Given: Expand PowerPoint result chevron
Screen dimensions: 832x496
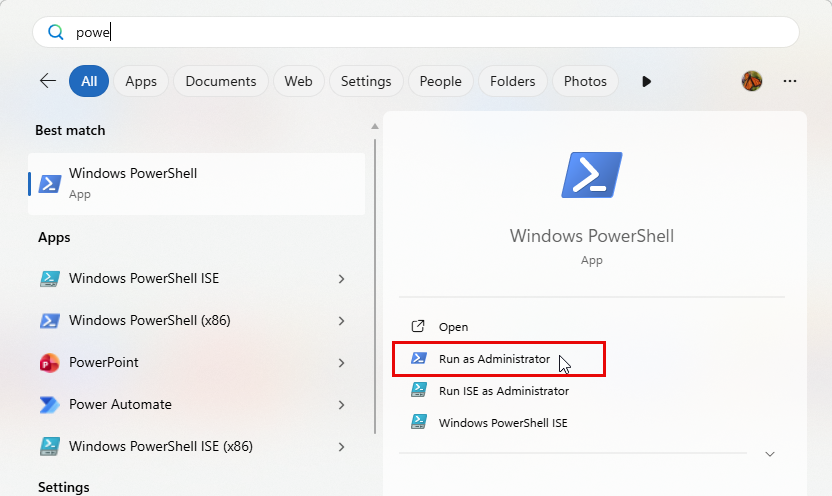Looking at the screenshot, I should pos(341,363).
